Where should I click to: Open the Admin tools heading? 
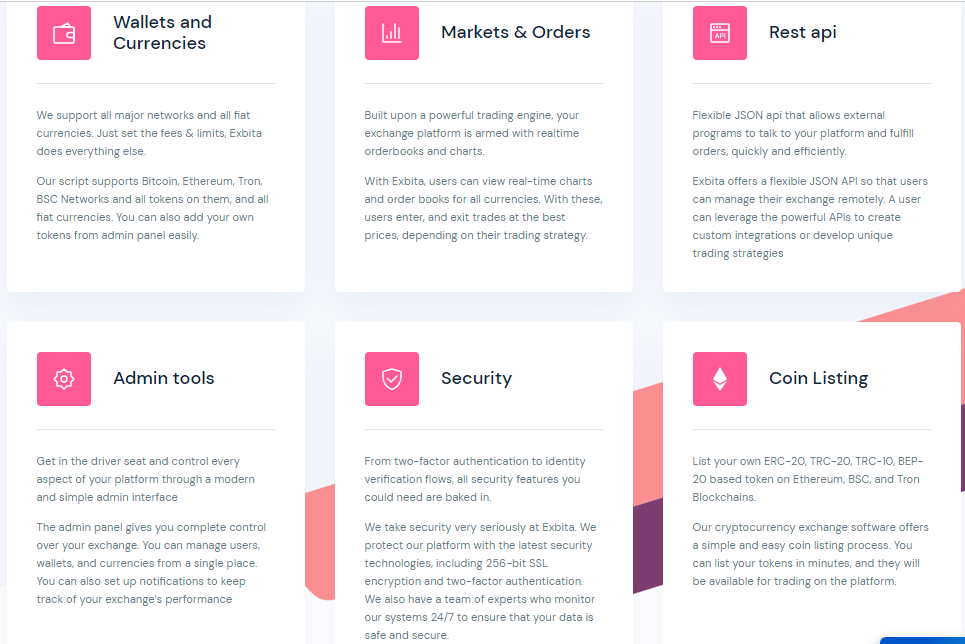pyautogui.click(x=164, y=378)
